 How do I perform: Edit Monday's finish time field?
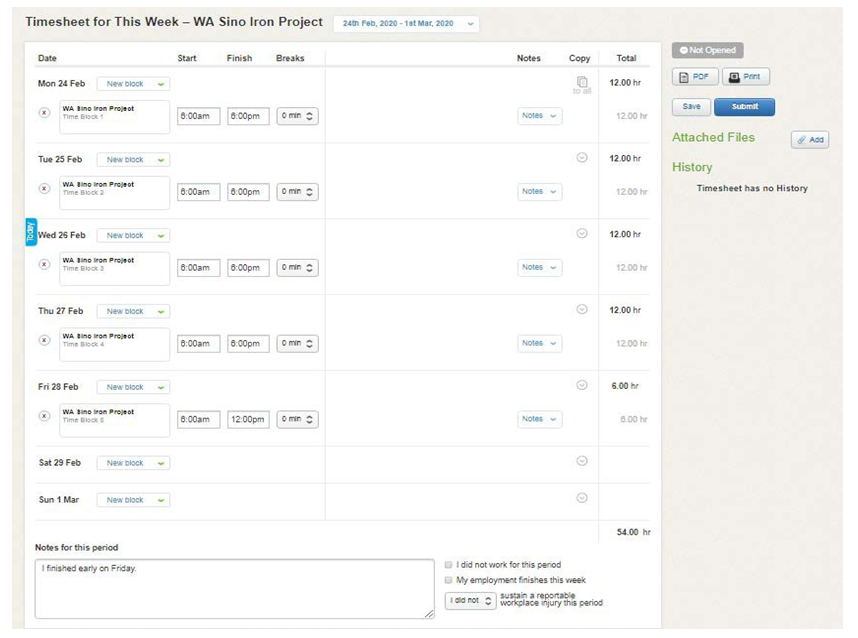coord(248,116)
